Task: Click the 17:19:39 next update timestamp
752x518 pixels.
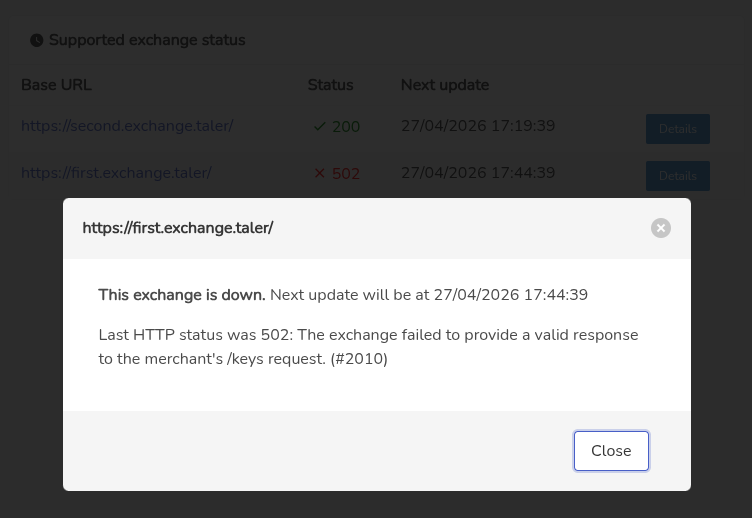Action: click(477, 126)
